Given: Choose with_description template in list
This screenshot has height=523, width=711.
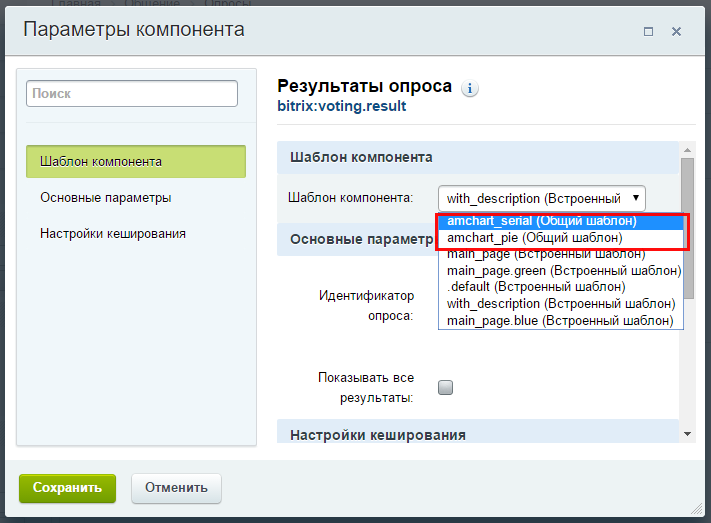Looking at the screenshot, I should click(x=560, y=303).
